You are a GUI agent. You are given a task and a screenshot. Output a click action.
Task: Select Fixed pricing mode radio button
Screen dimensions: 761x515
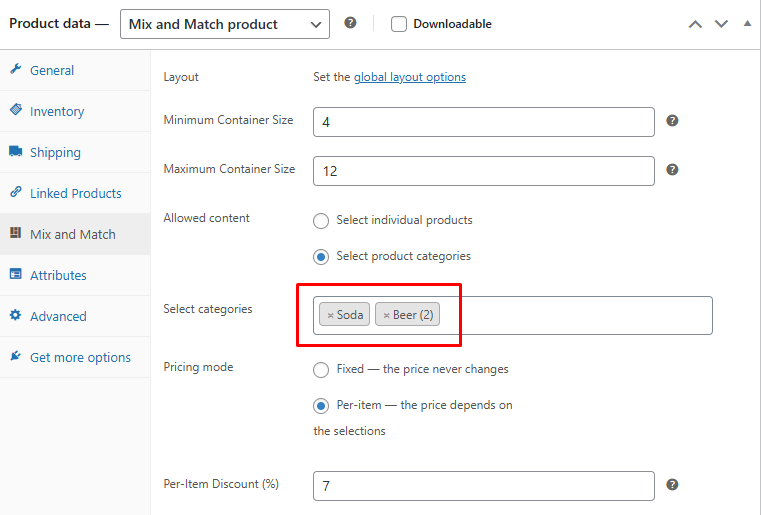[x=321, y=370]
